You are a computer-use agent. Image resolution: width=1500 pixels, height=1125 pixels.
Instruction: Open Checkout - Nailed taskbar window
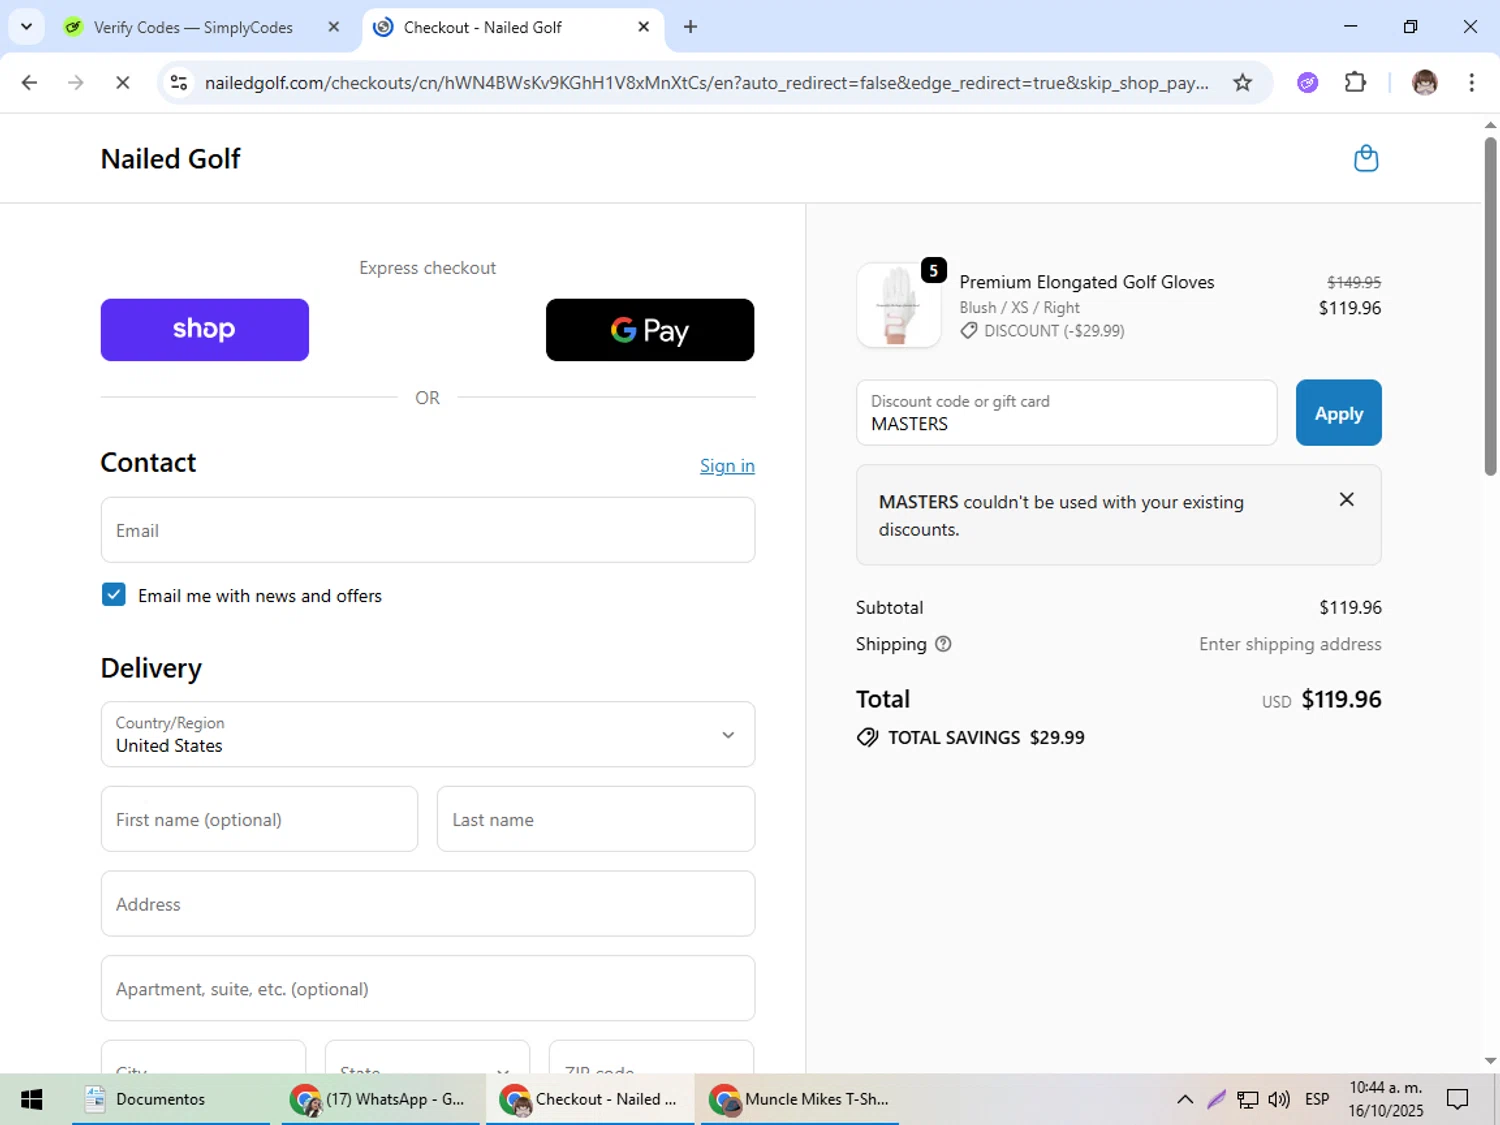(x=590, y=1099)
